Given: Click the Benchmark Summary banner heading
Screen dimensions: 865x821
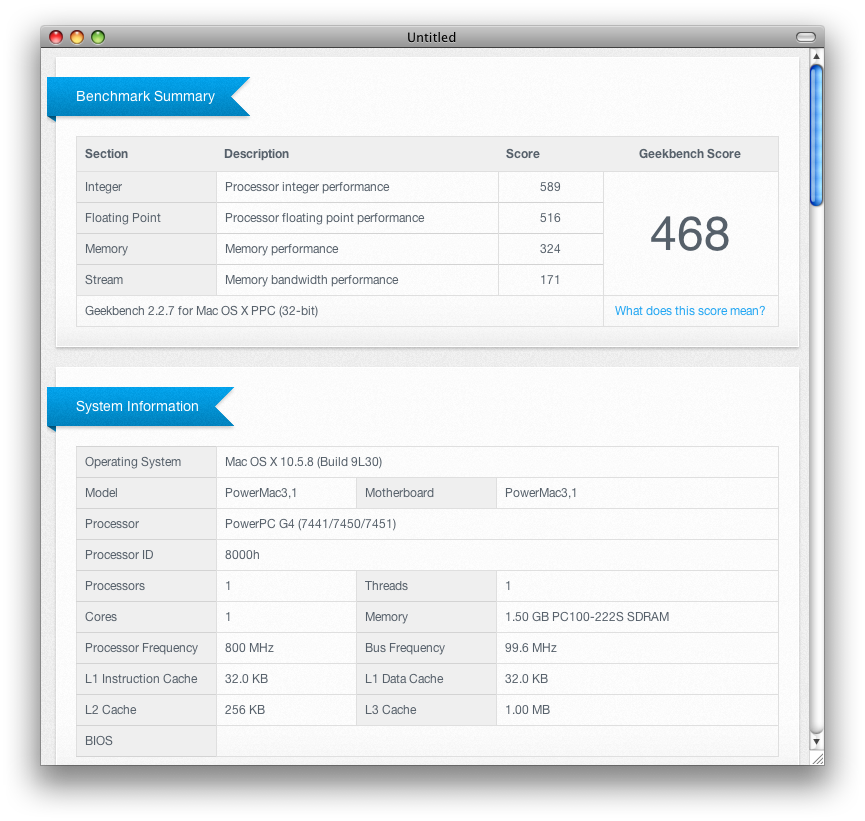Looking at the screenshot, I should pyautogui.click(x=146, y=96).
